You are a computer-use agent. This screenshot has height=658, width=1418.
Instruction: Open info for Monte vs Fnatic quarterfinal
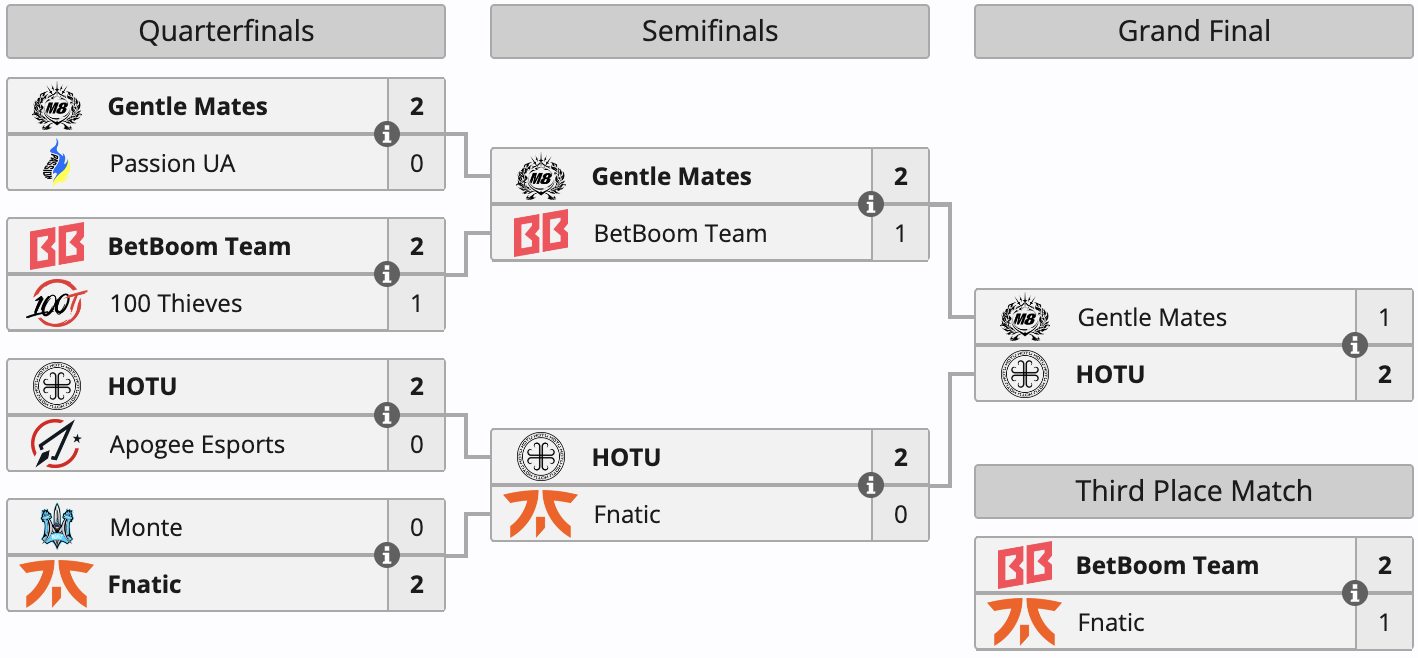pos(387,555)
